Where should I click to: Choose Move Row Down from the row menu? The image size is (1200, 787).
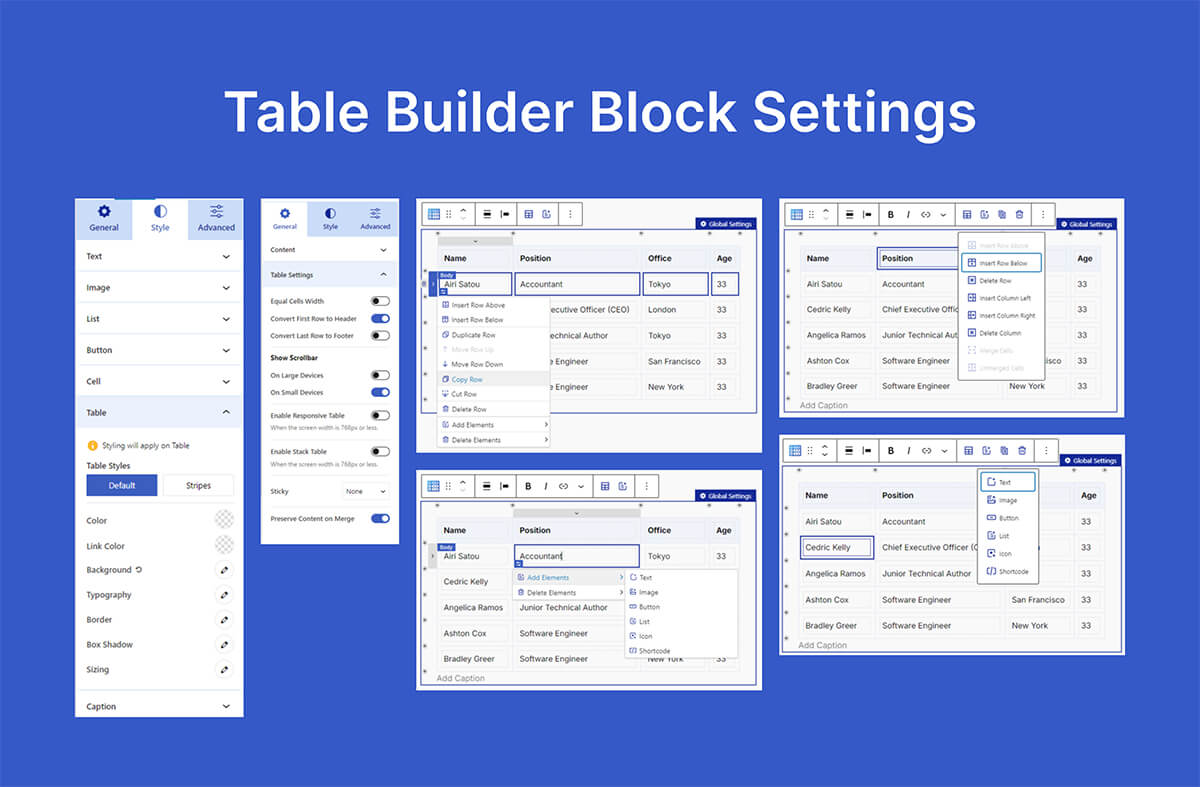pos(494,364)
